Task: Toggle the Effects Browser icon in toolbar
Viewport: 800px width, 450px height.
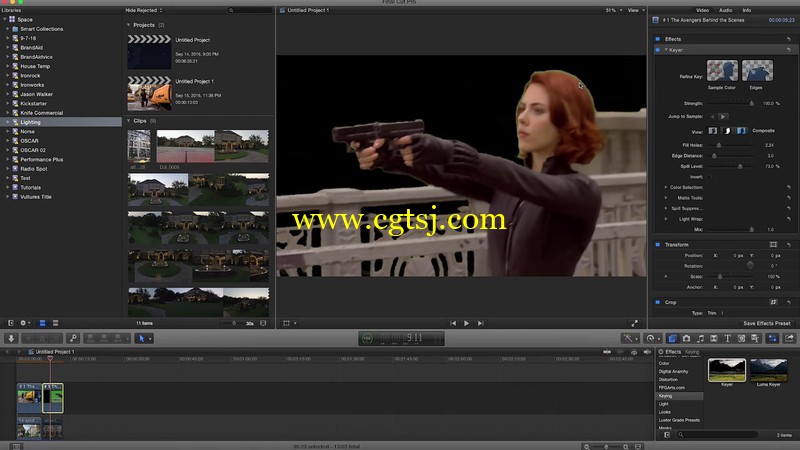Action: (672, 338)
